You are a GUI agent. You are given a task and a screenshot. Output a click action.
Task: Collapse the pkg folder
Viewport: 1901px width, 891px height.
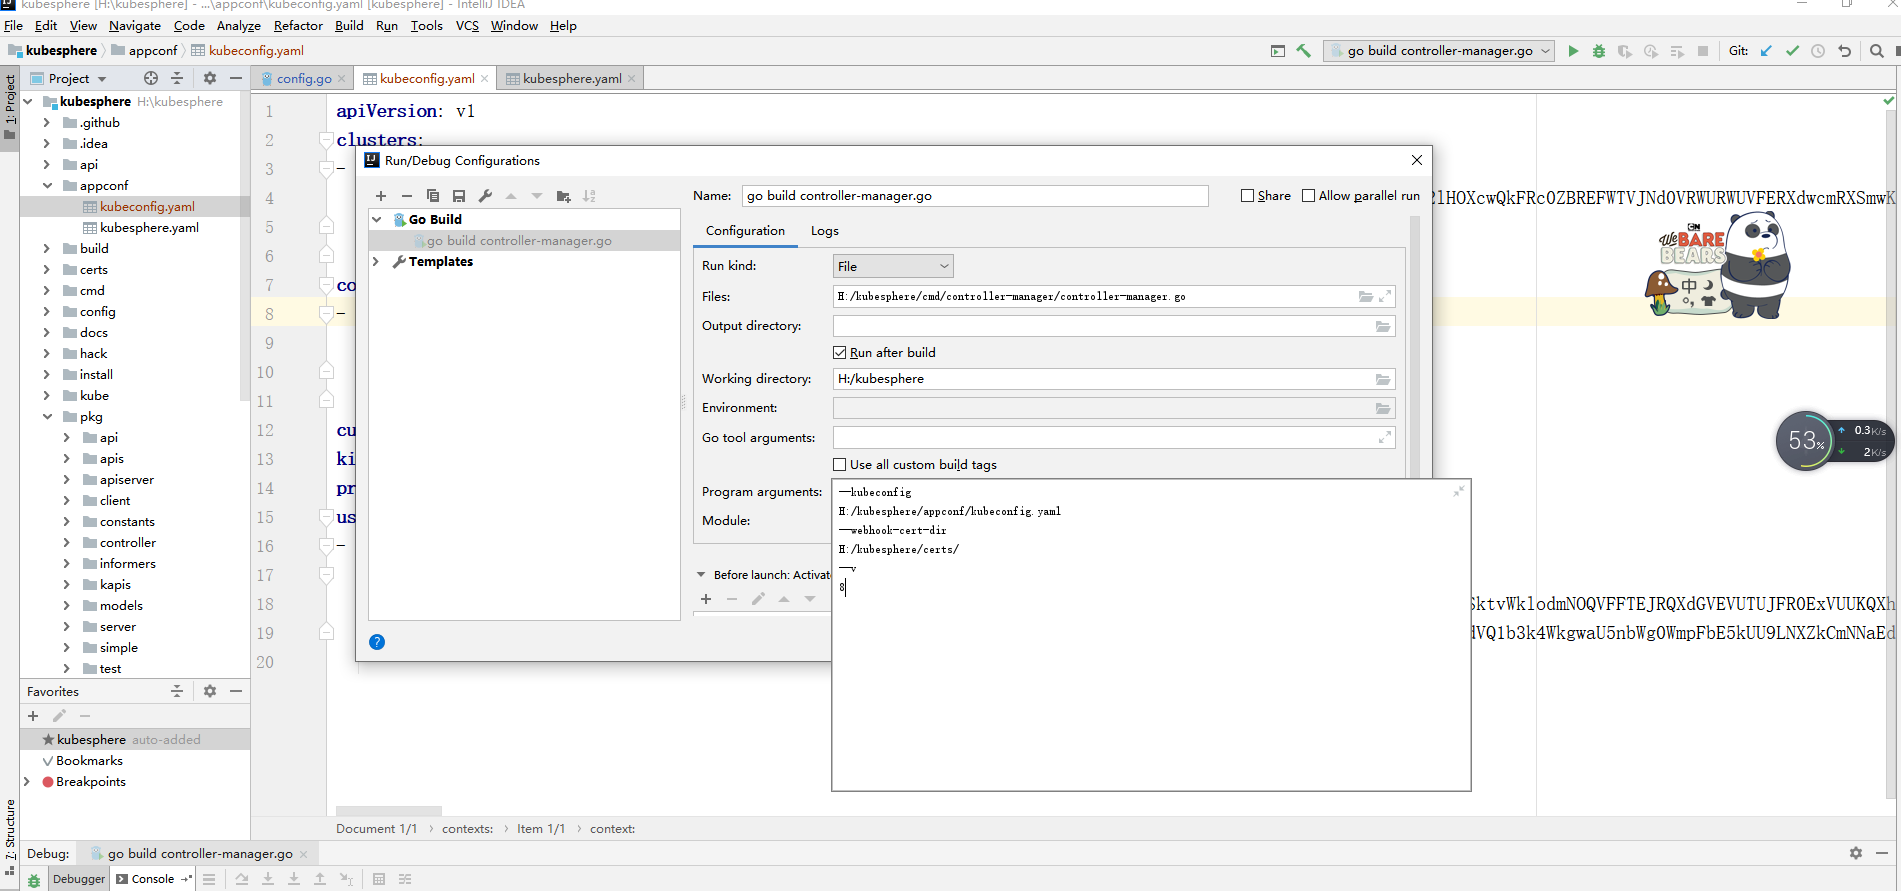click(47, 417)
